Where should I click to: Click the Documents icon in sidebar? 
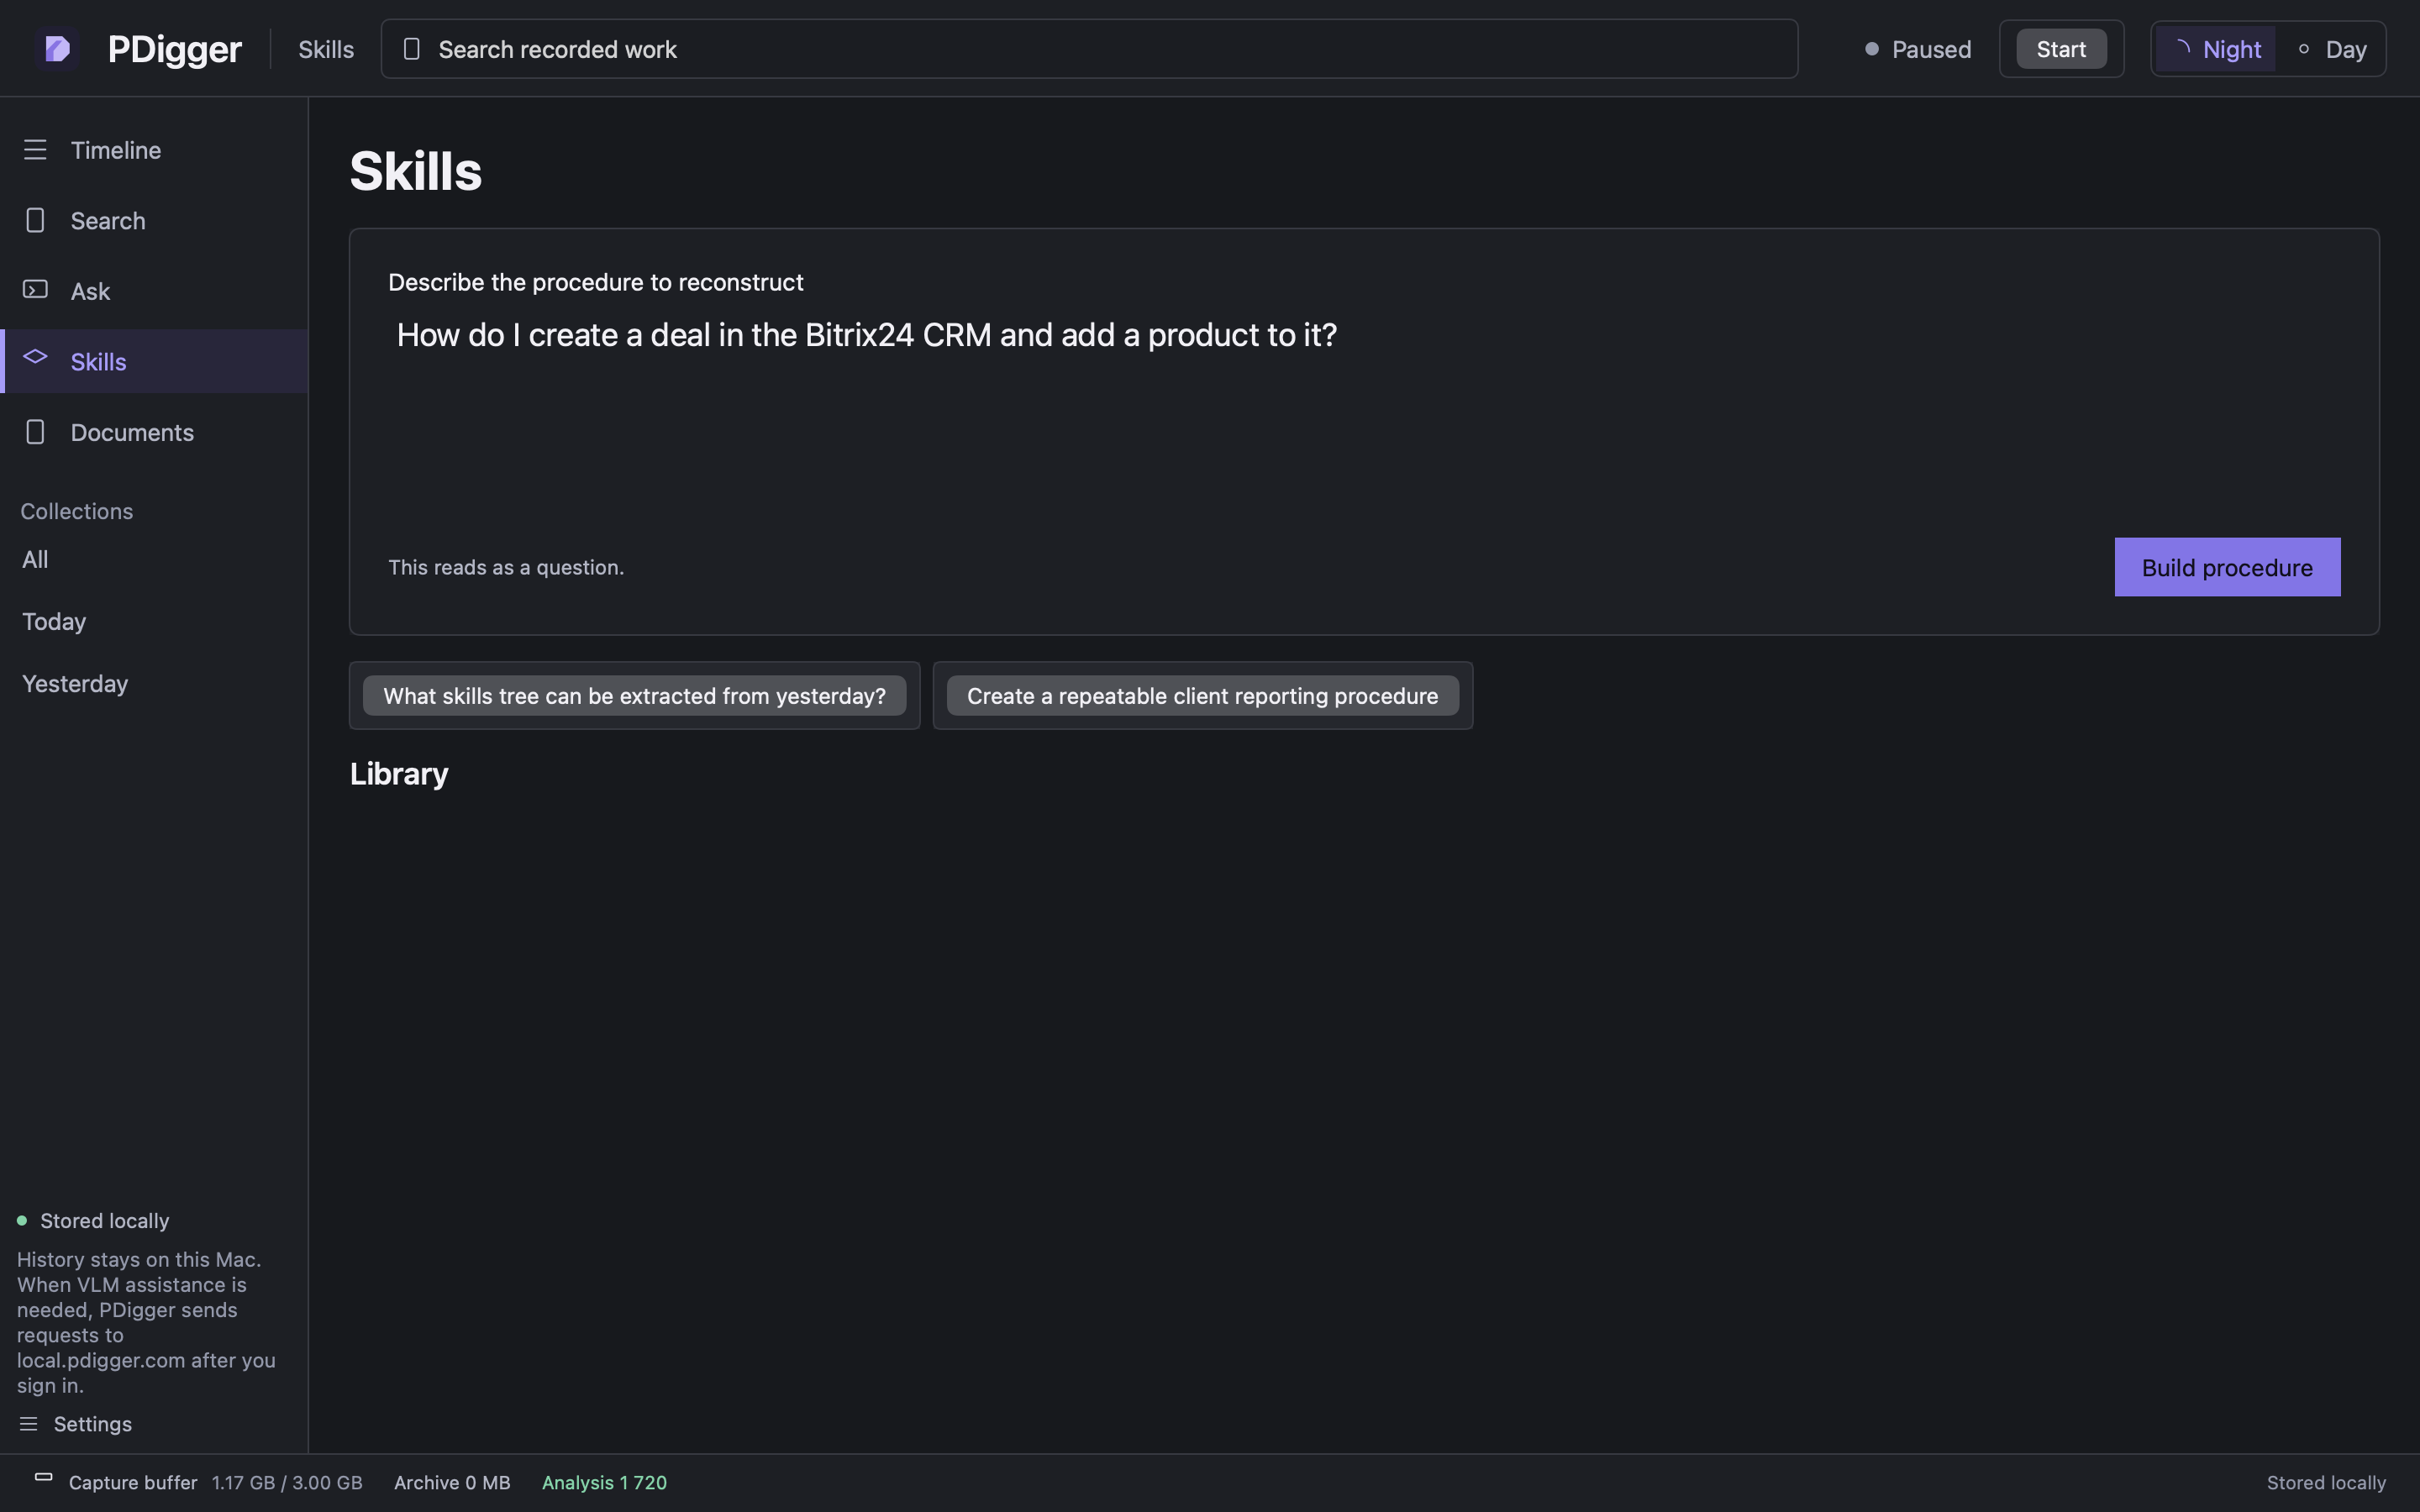coord(35,432)
